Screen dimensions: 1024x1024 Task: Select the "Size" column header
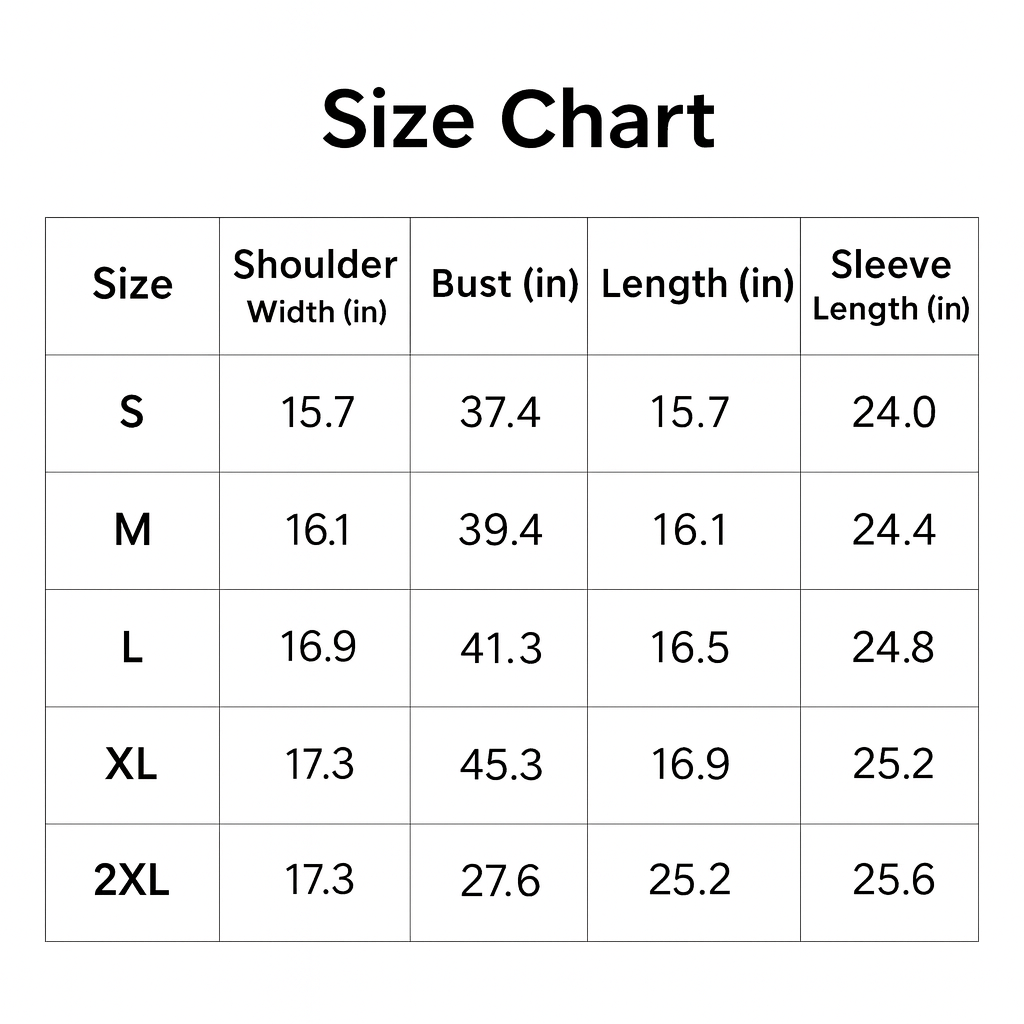tap(132, 285)
